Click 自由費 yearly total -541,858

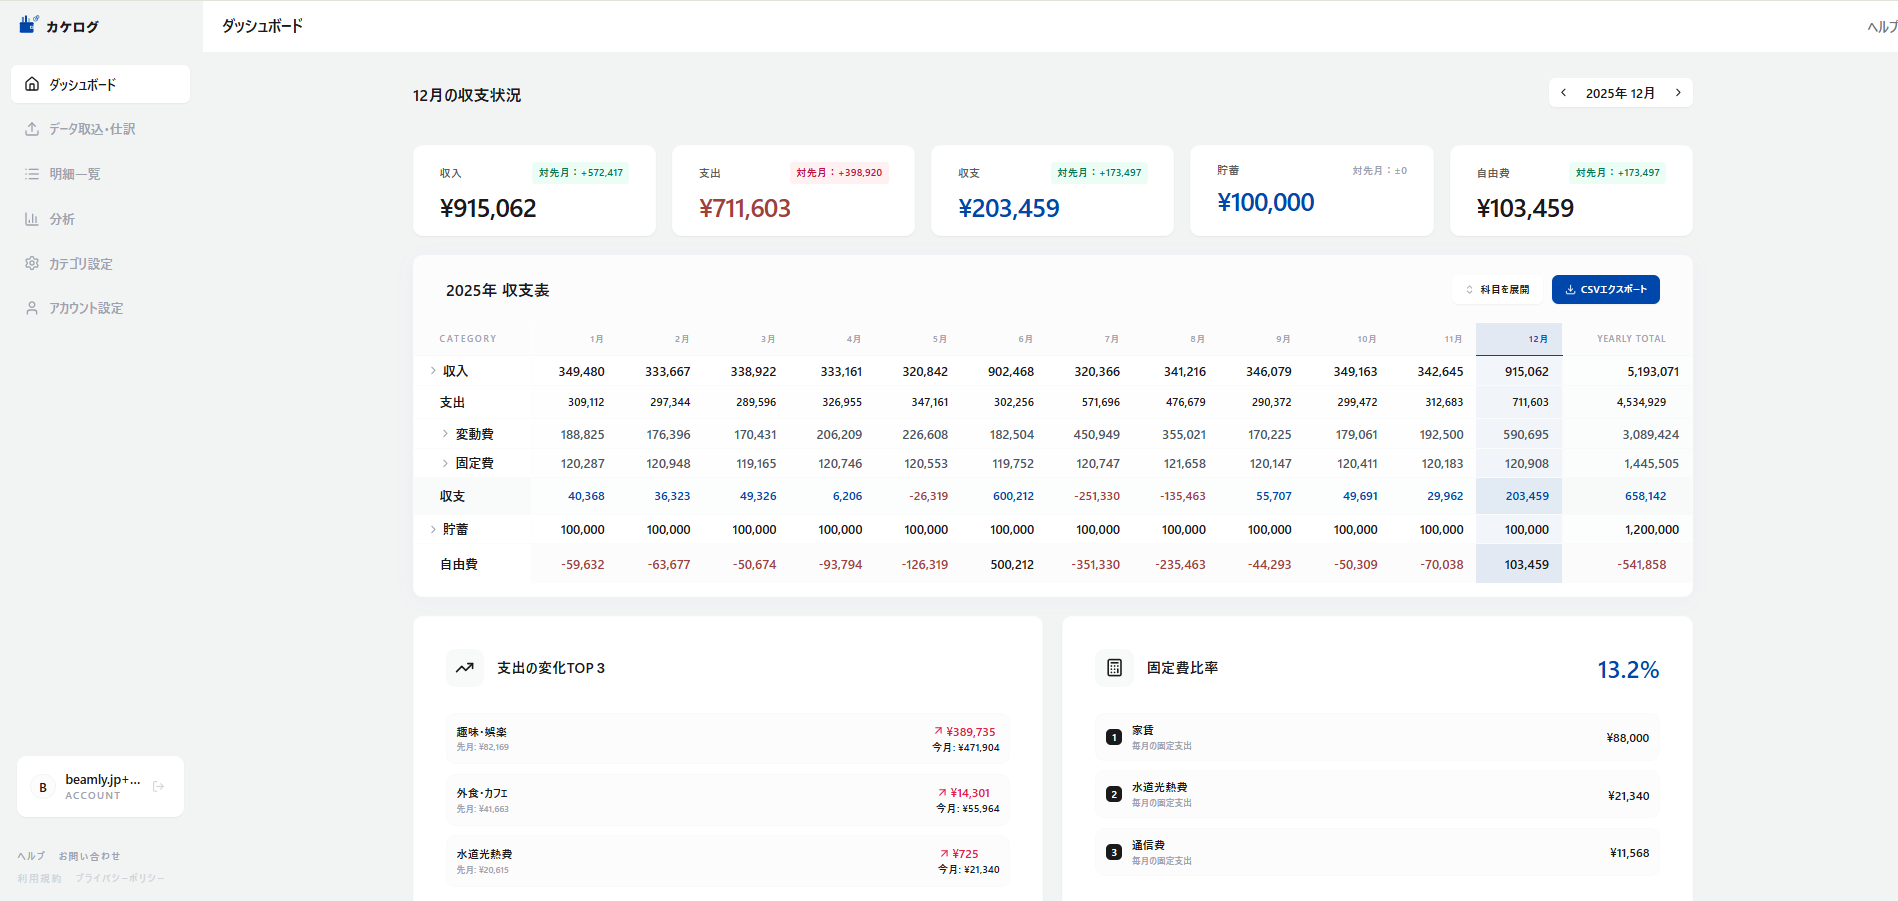click(x=1641, y=564)
